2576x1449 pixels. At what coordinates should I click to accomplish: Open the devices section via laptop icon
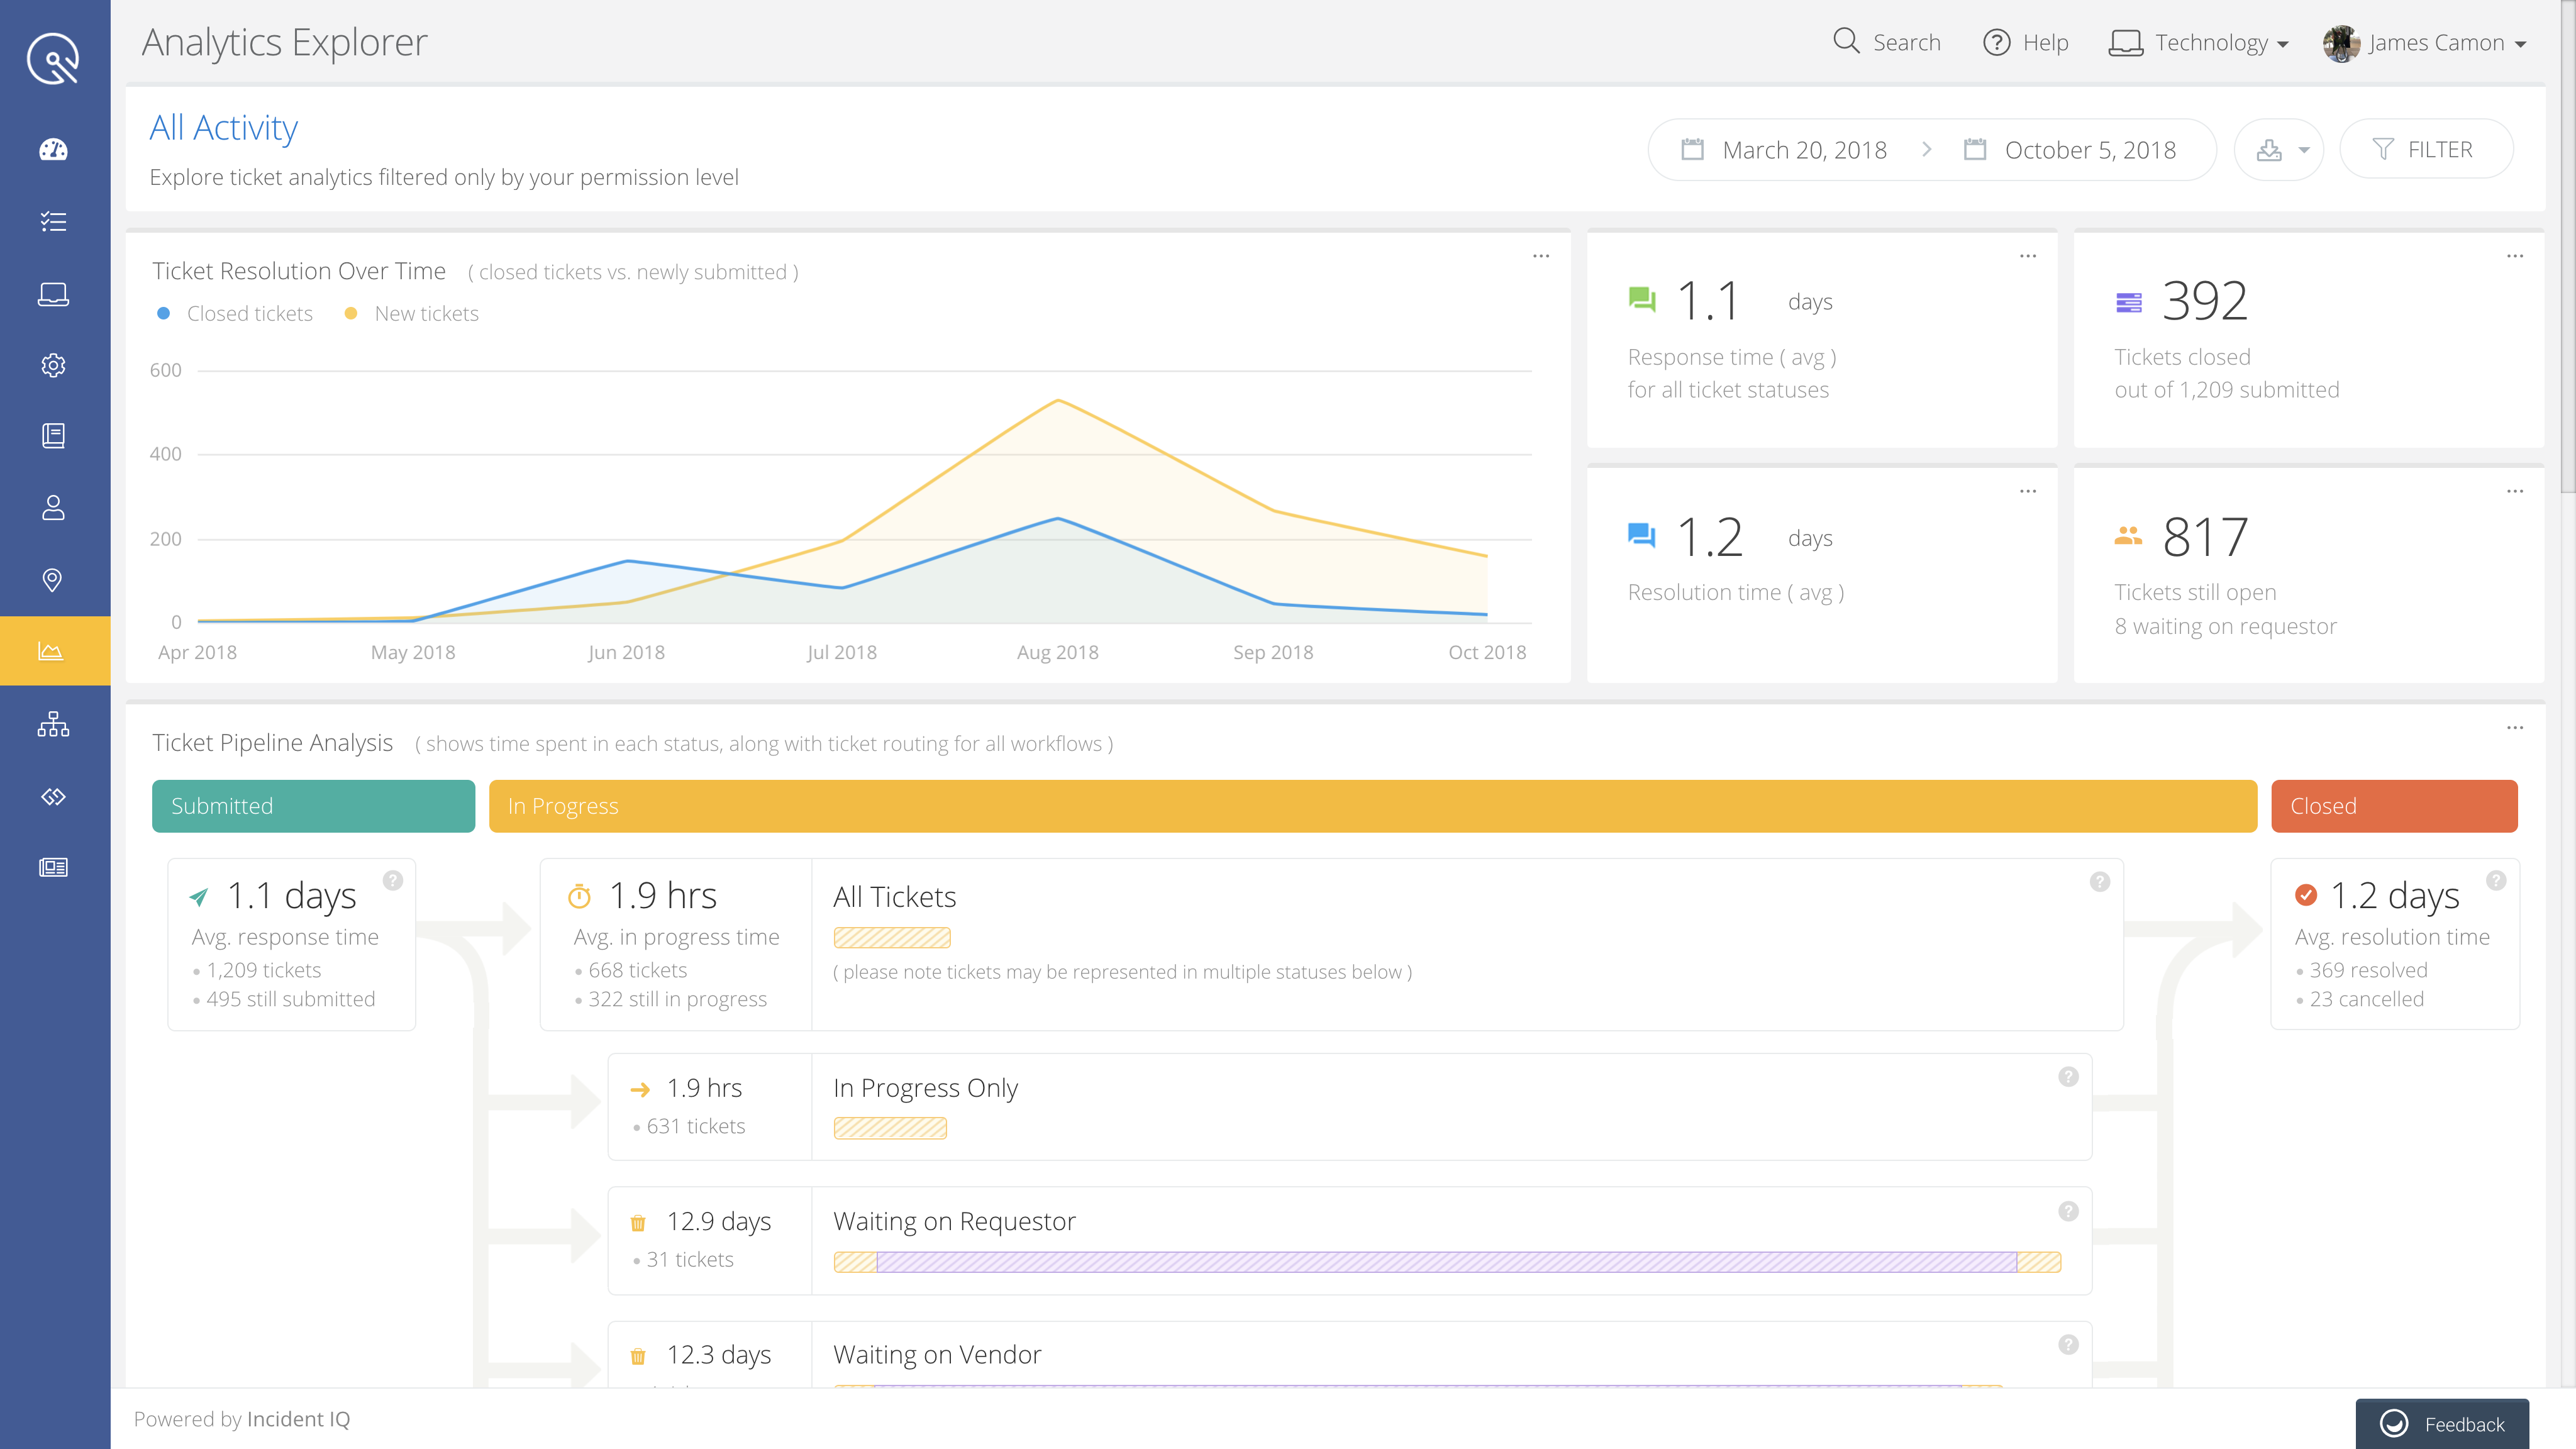coord(52,294)
